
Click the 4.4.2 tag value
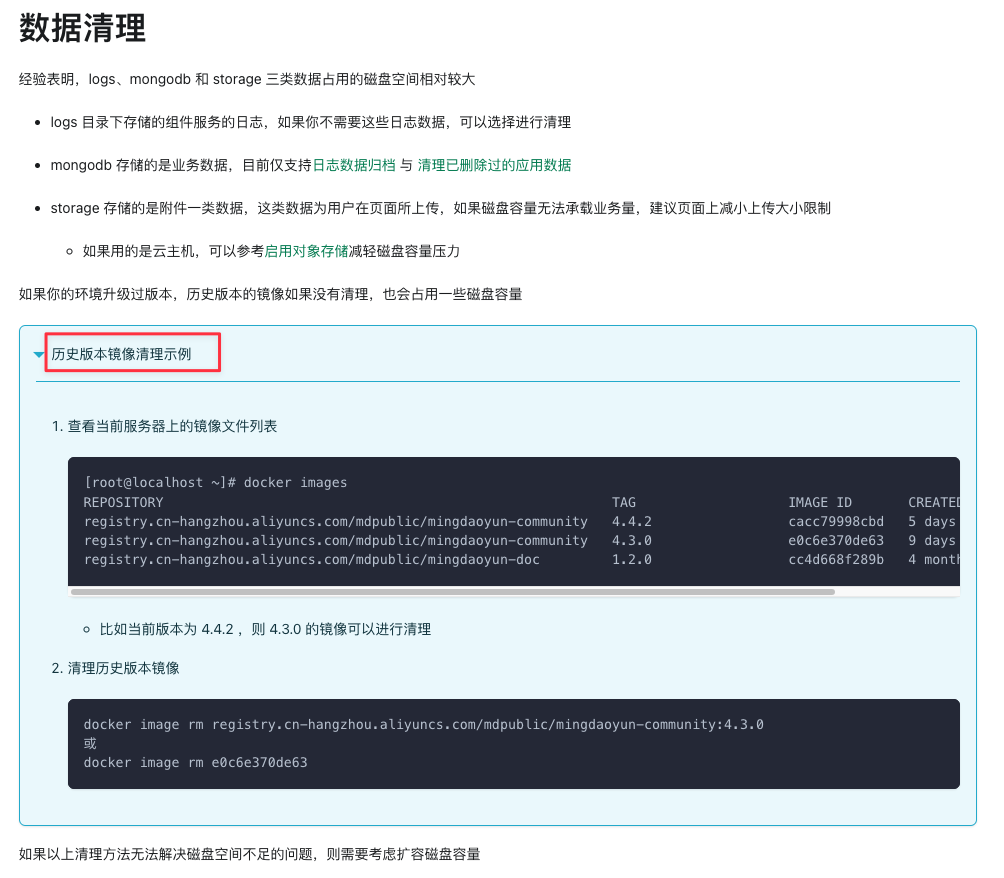(x=631, y=521)
